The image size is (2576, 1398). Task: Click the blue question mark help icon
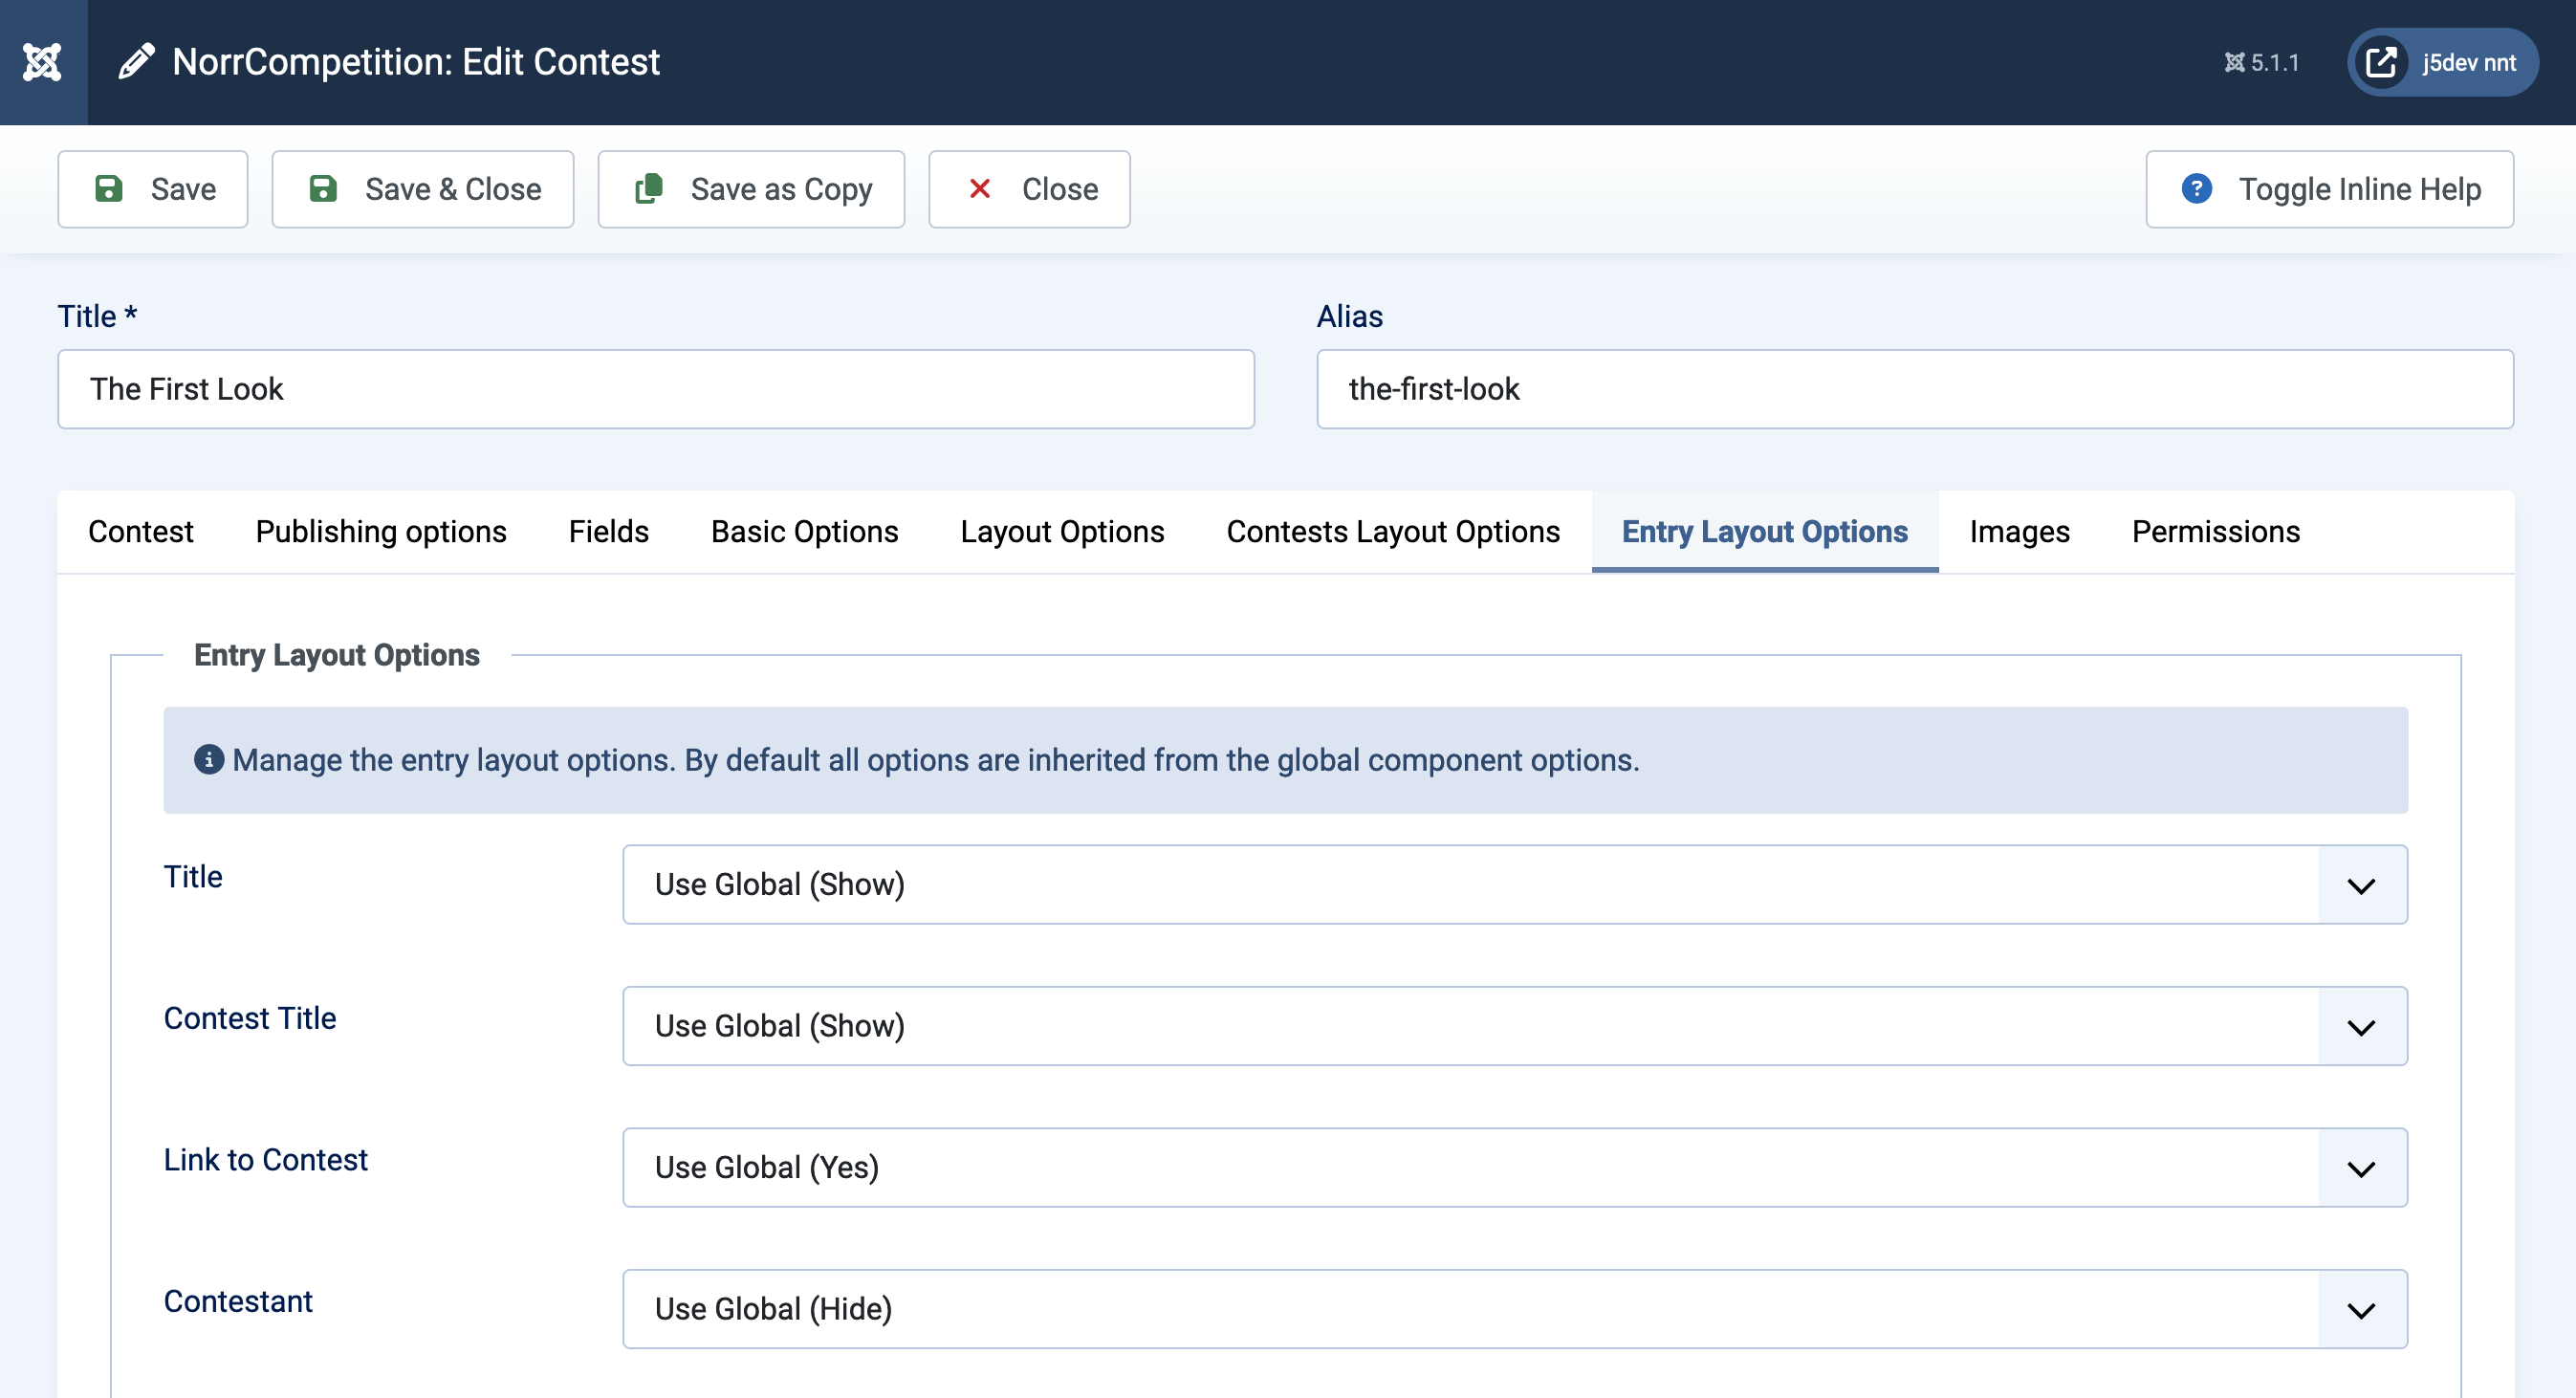2196,189
